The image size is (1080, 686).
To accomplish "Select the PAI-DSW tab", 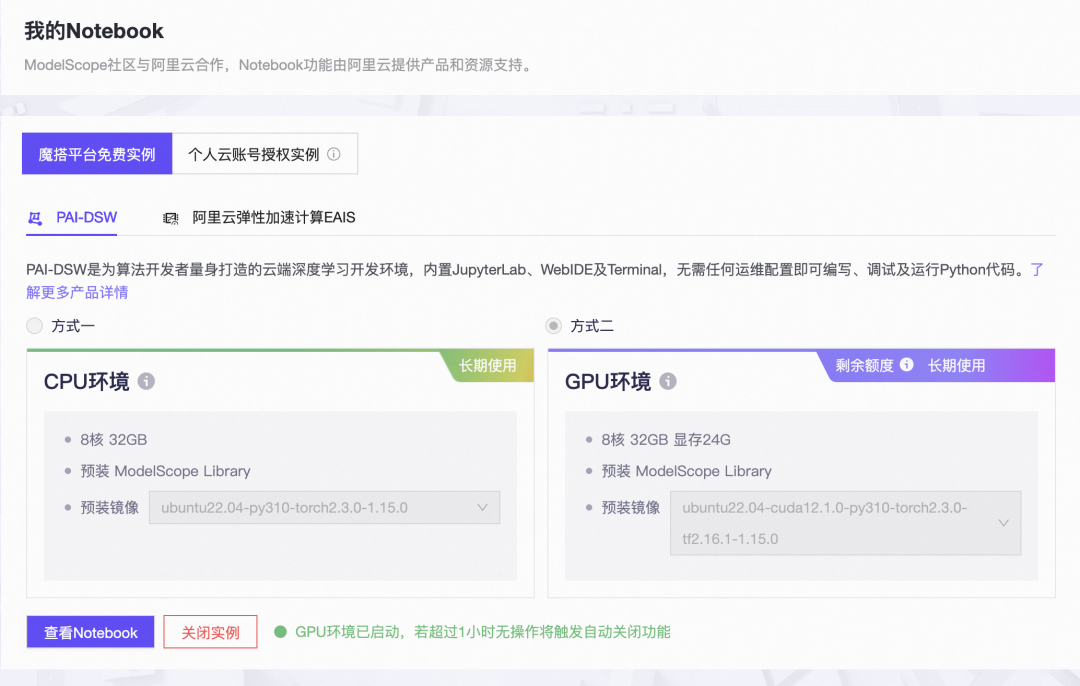I will point(72,218).
